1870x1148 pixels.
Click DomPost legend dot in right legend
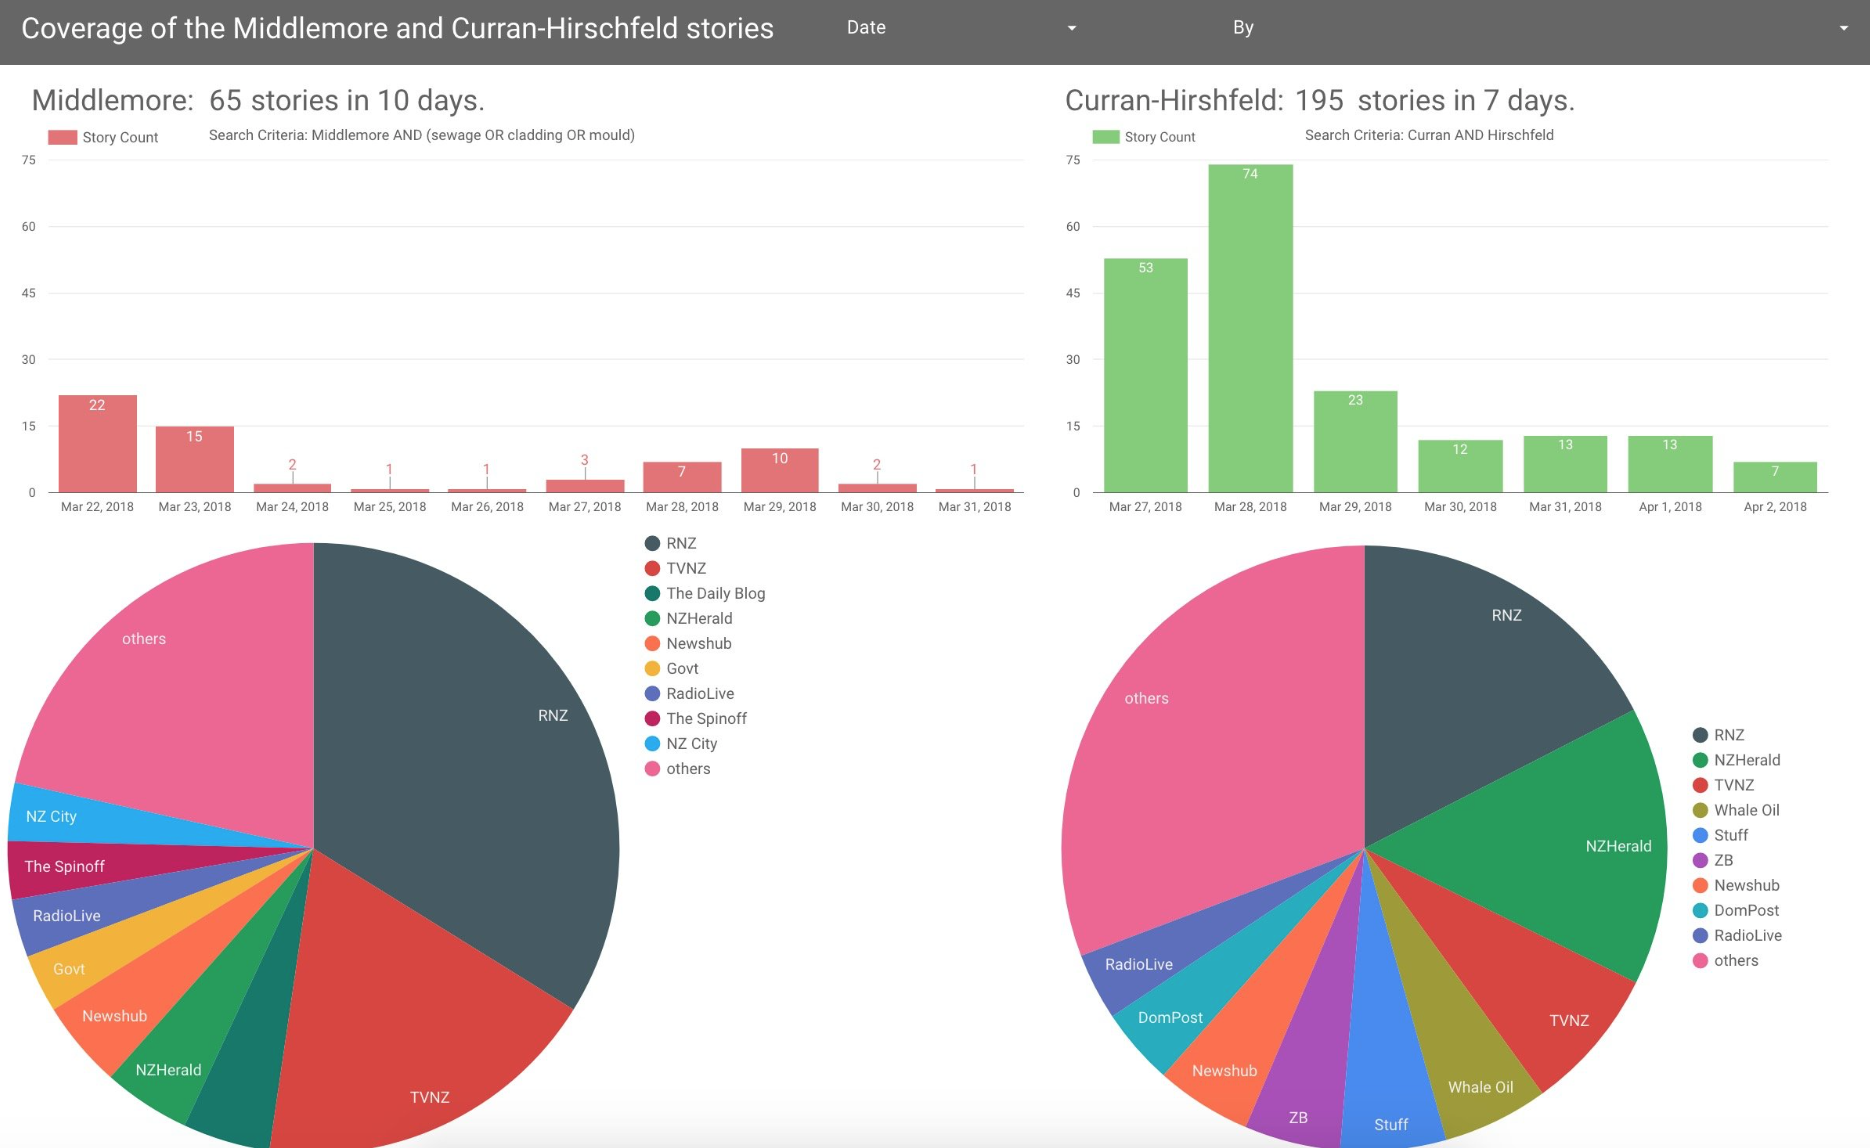1700,910
